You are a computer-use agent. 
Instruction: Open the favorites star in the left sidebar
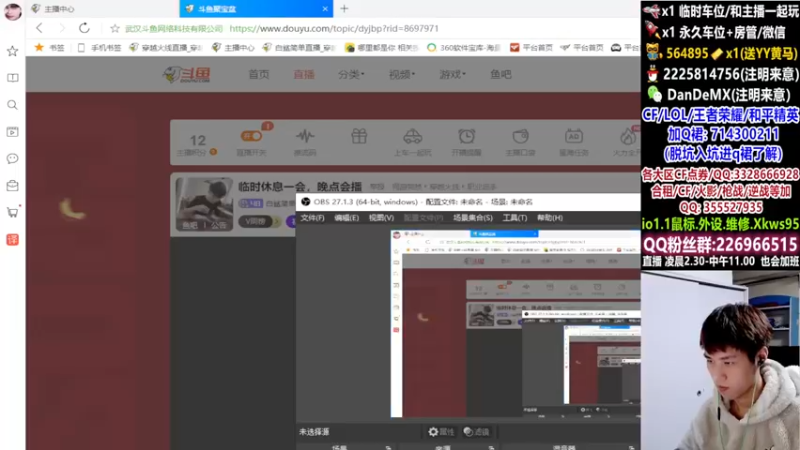coord(12,51)
